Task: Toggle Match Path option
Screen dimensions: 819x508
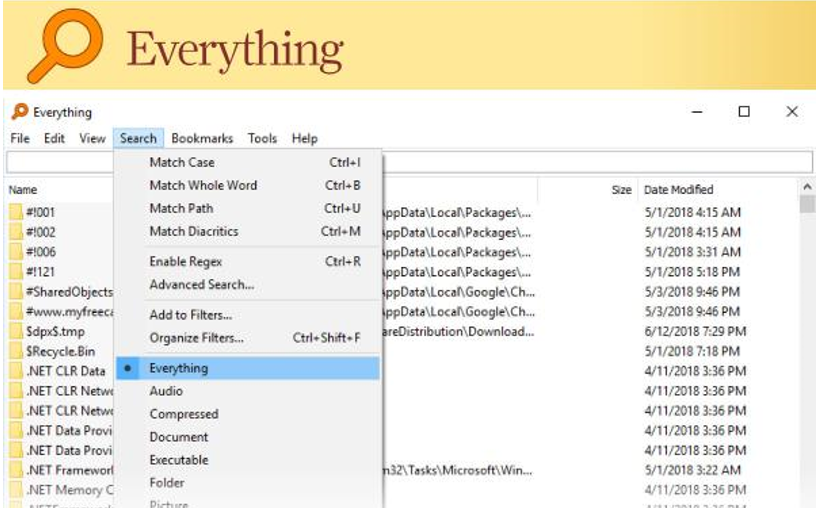Action: click(x=248, y=208)
